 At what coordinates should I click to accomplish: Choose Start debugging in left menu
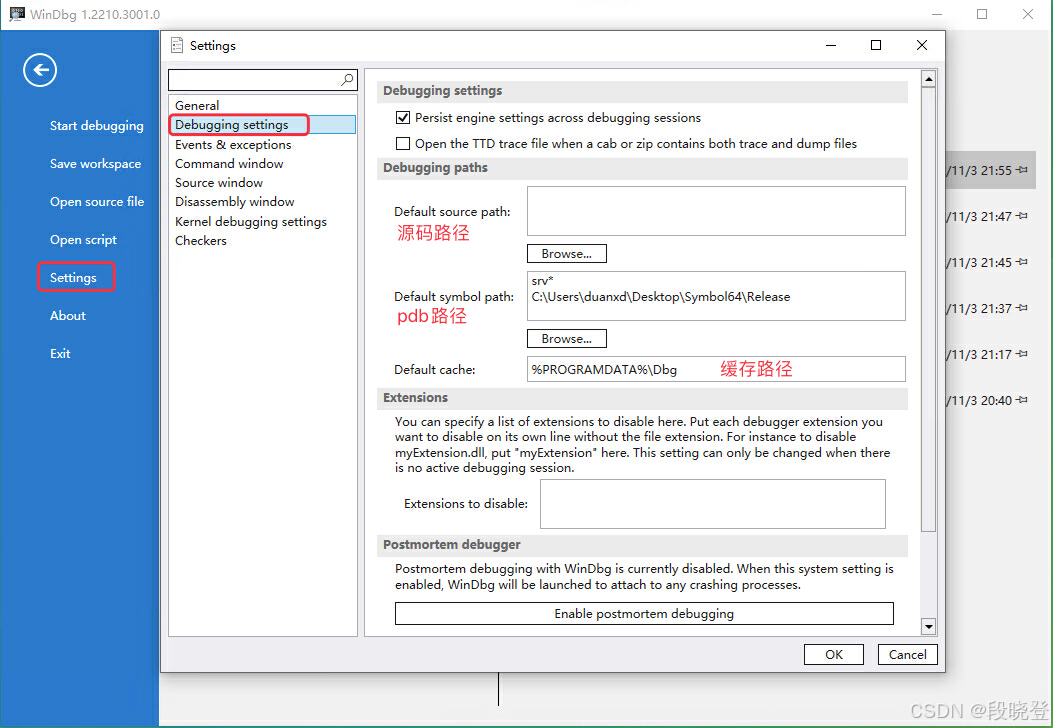97,126
